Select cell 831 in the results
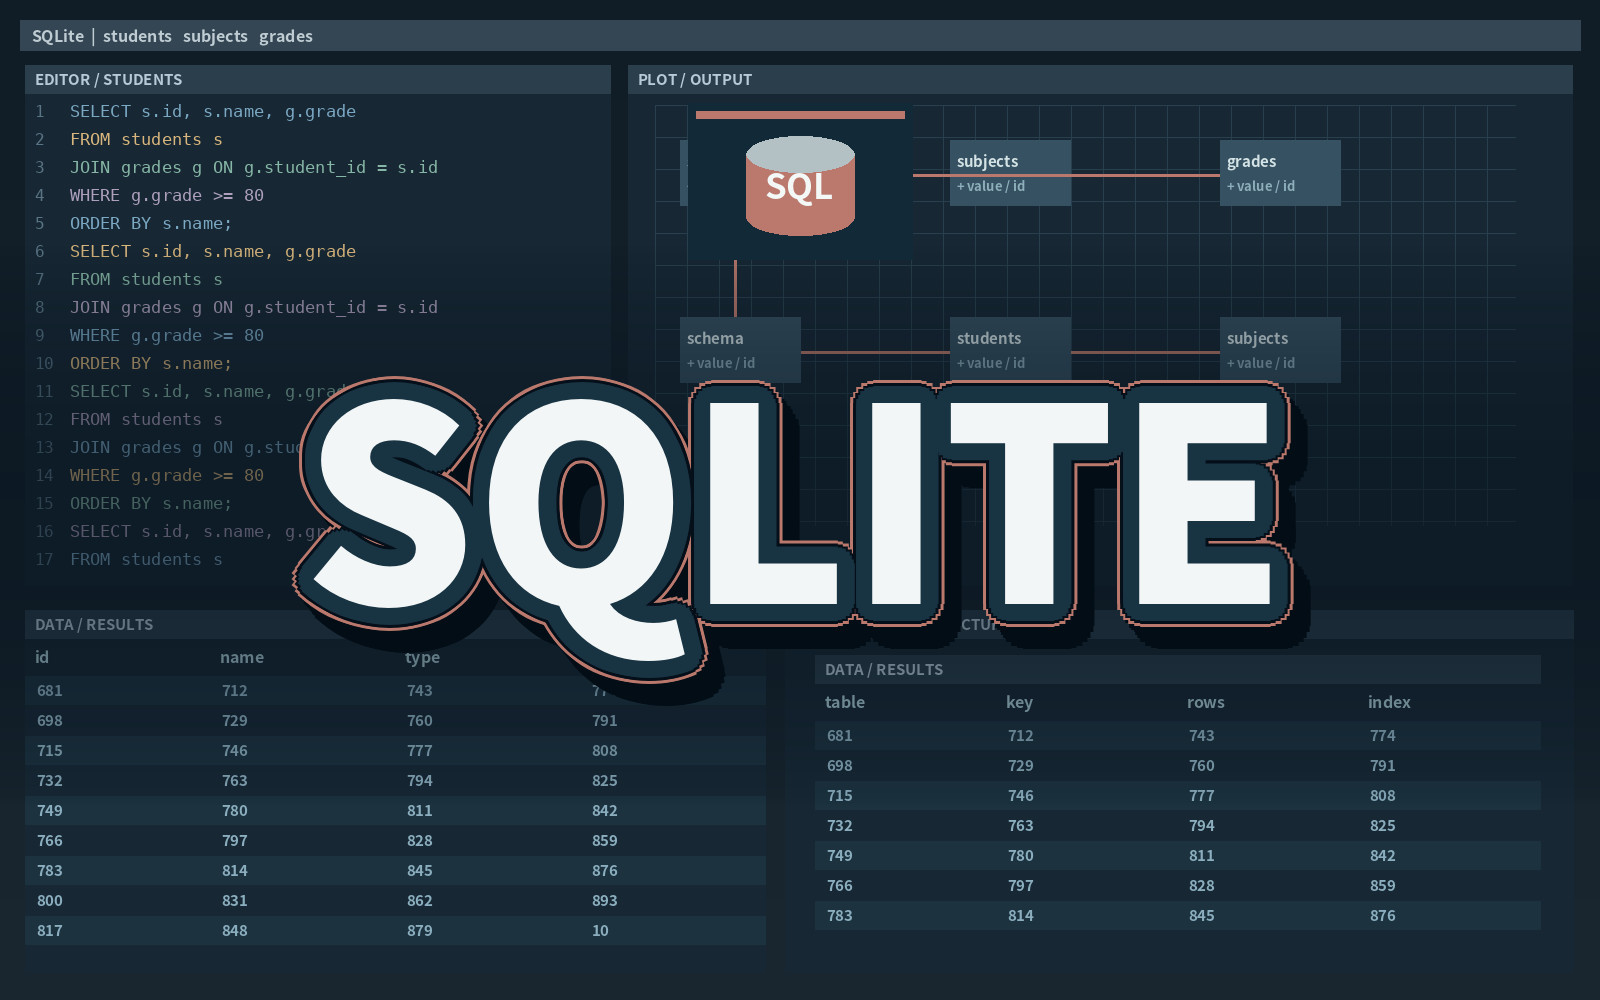Image resolution: width=1600 pixels, height=1000 pixels. point(235,900)
